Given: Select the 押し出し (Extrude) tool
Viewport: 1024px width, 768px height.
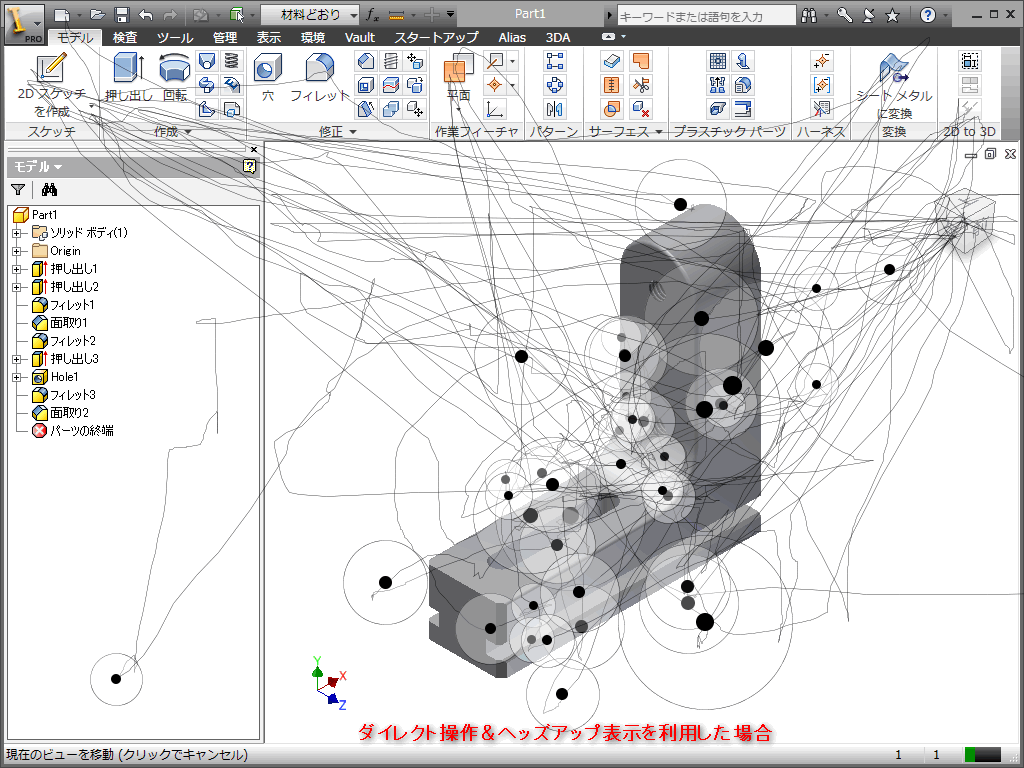Looking at the screenshot, I should click(128, 78).
